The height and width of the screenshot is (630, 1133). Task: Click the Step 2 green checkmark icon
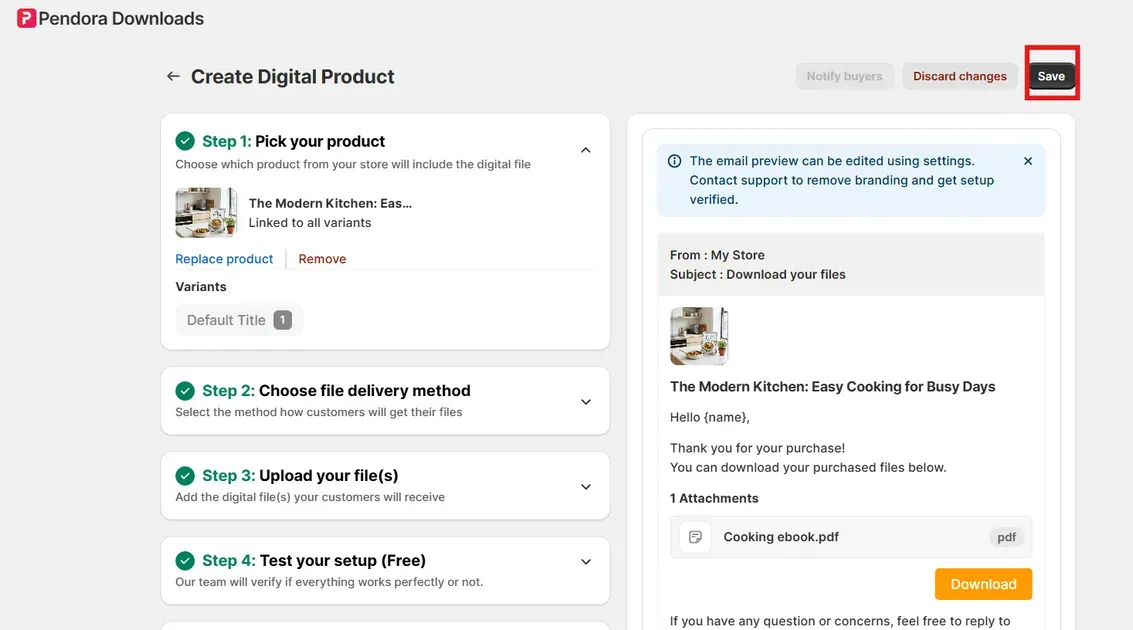[x=185, y=391]
